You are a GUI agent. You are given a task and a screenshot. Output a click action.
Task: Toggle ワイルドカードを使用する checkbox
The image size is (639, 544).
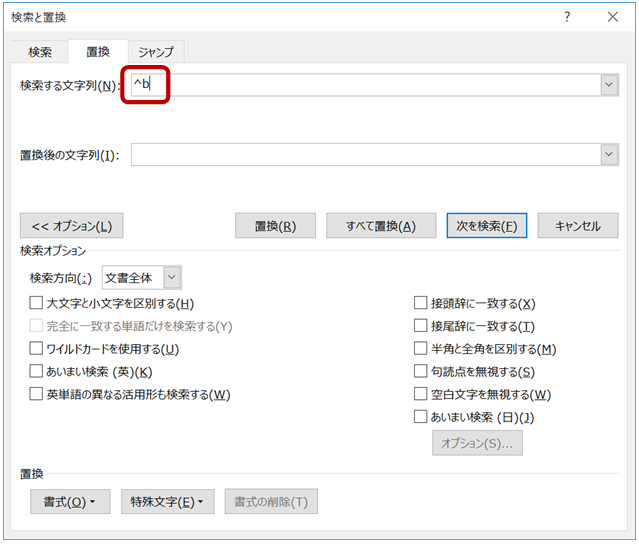(x=37, y=349)
